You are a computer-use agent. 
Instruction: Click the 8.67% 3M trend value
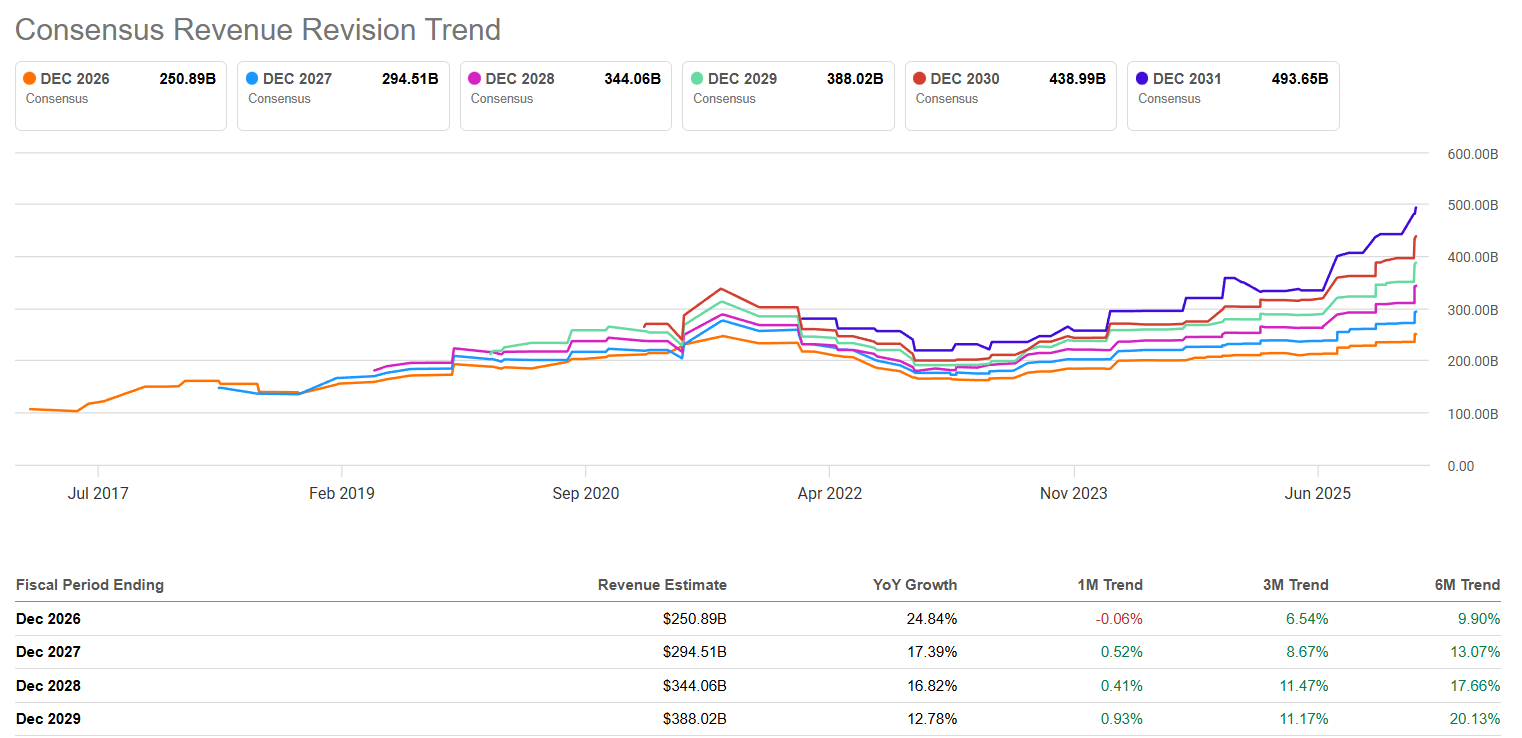[x=1308, y=652]
